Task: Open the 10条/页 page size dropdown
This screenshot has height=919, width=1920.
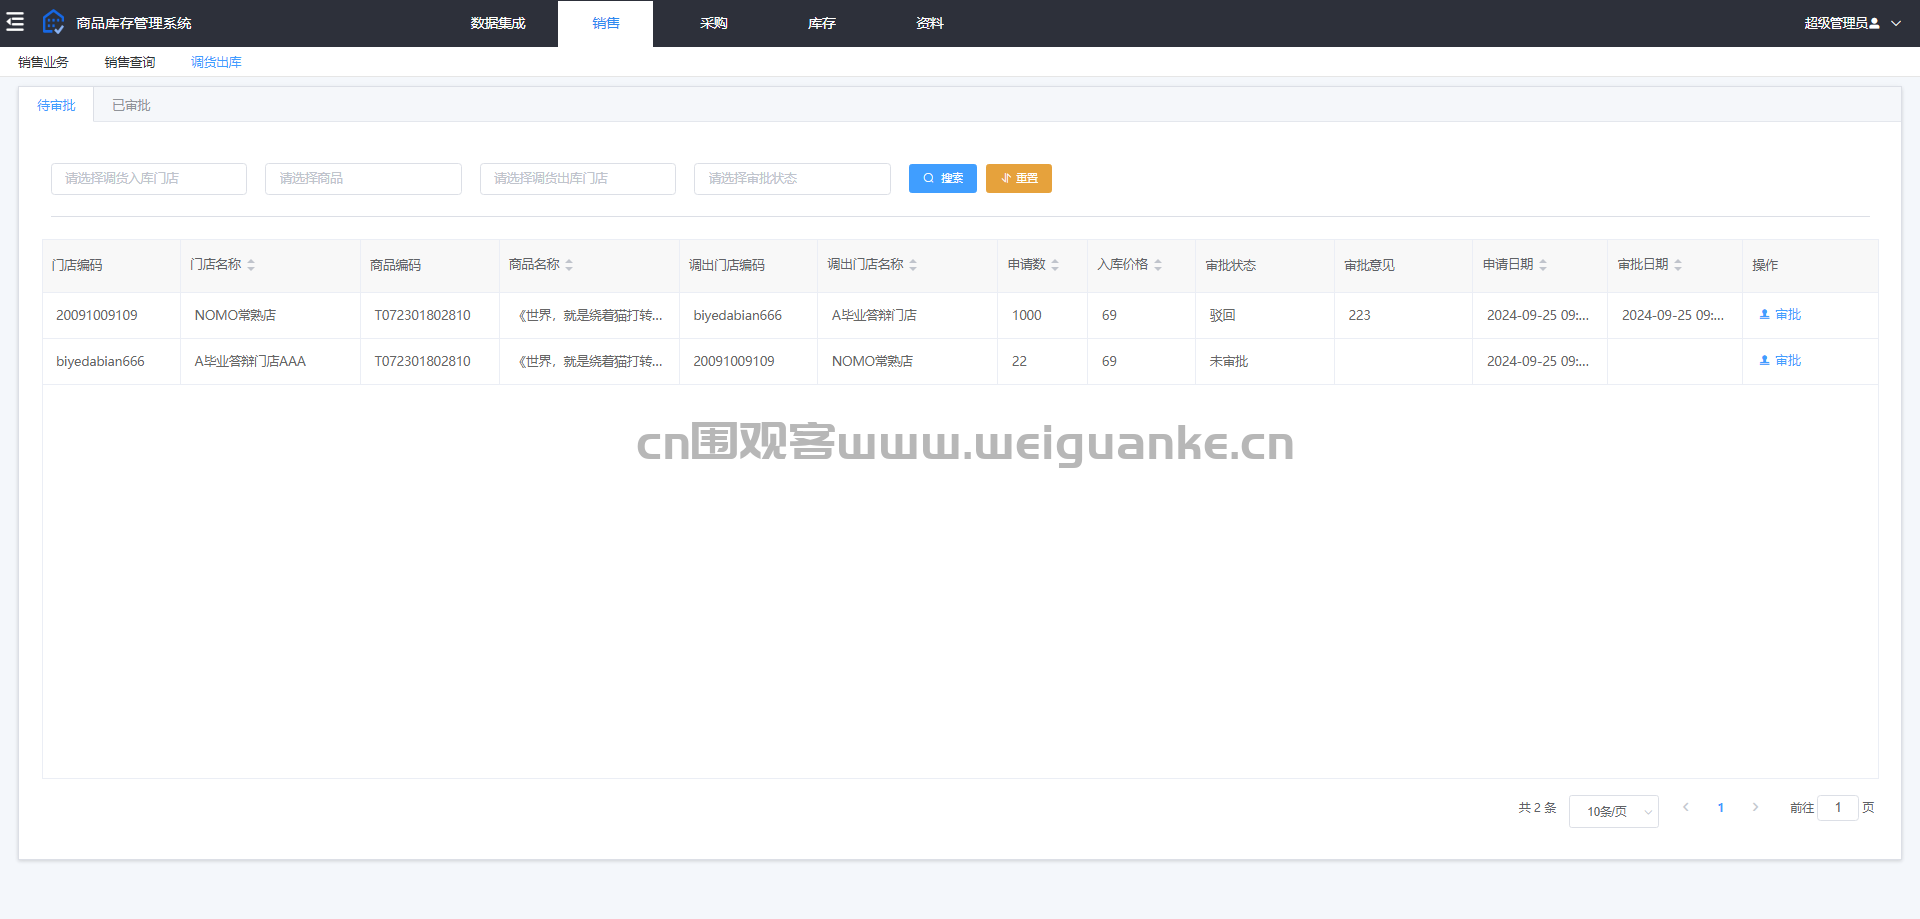Action: [1614, 811]
